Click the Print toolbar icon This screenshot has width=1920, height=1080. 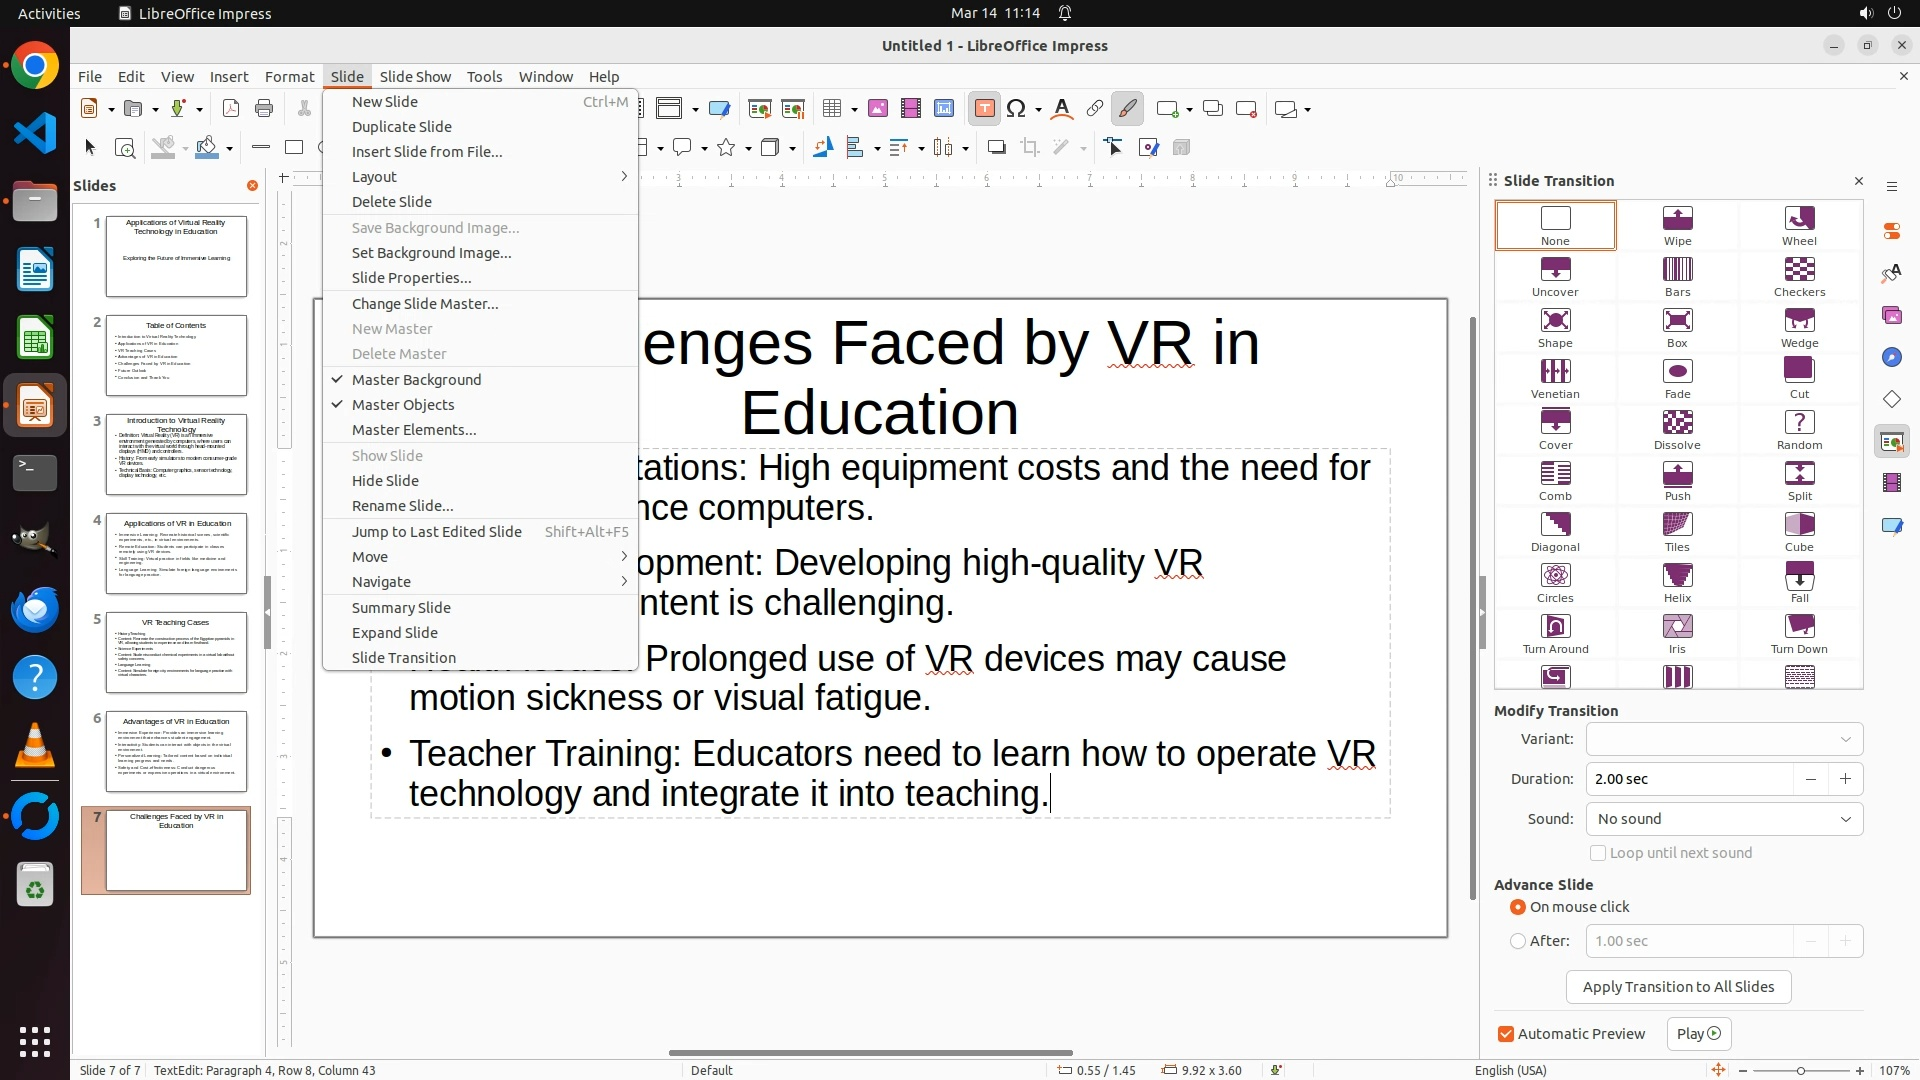point(264,109)
